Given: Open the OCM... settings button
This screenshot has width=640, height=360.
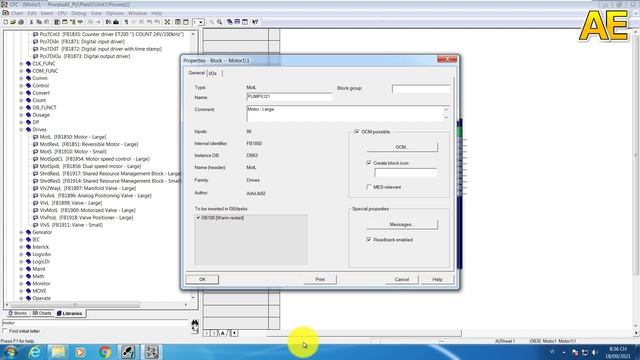Looking at the screenshot, I should pos(402,147).
